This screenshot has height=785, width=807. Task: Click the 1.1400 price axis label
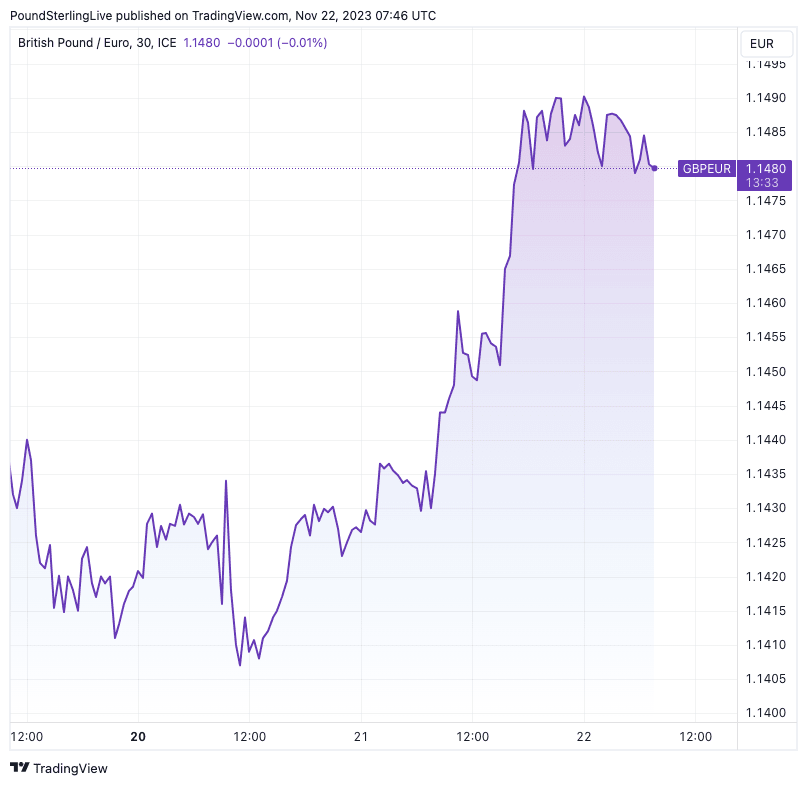(765, 712)
